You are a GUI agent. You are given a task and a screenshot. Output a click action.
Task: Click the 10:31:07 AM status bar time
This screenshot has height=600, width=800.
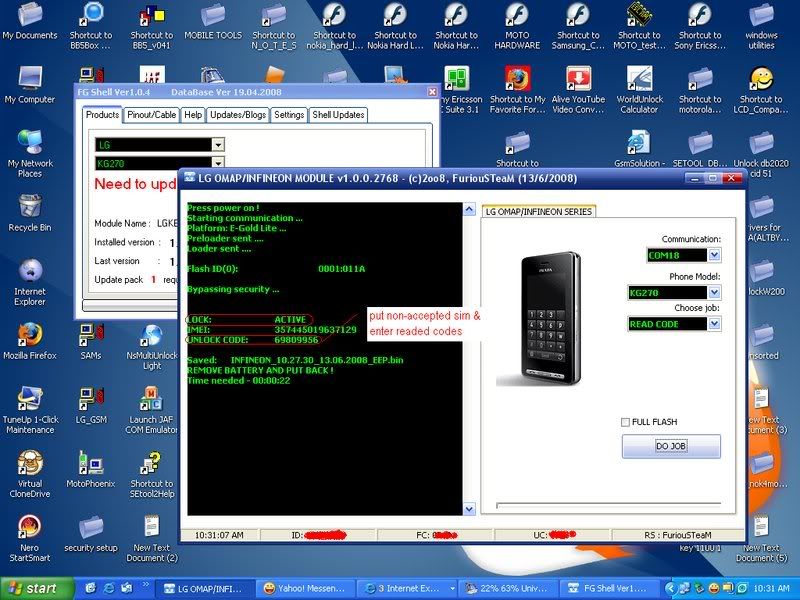click(x=219, y=535)
